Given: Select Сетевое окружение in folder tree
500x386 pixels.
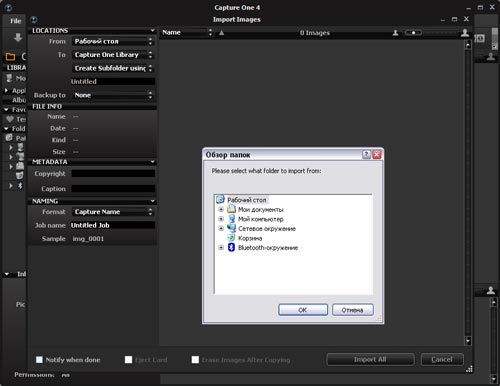Looking at the screenshot, I should (267, 229).
